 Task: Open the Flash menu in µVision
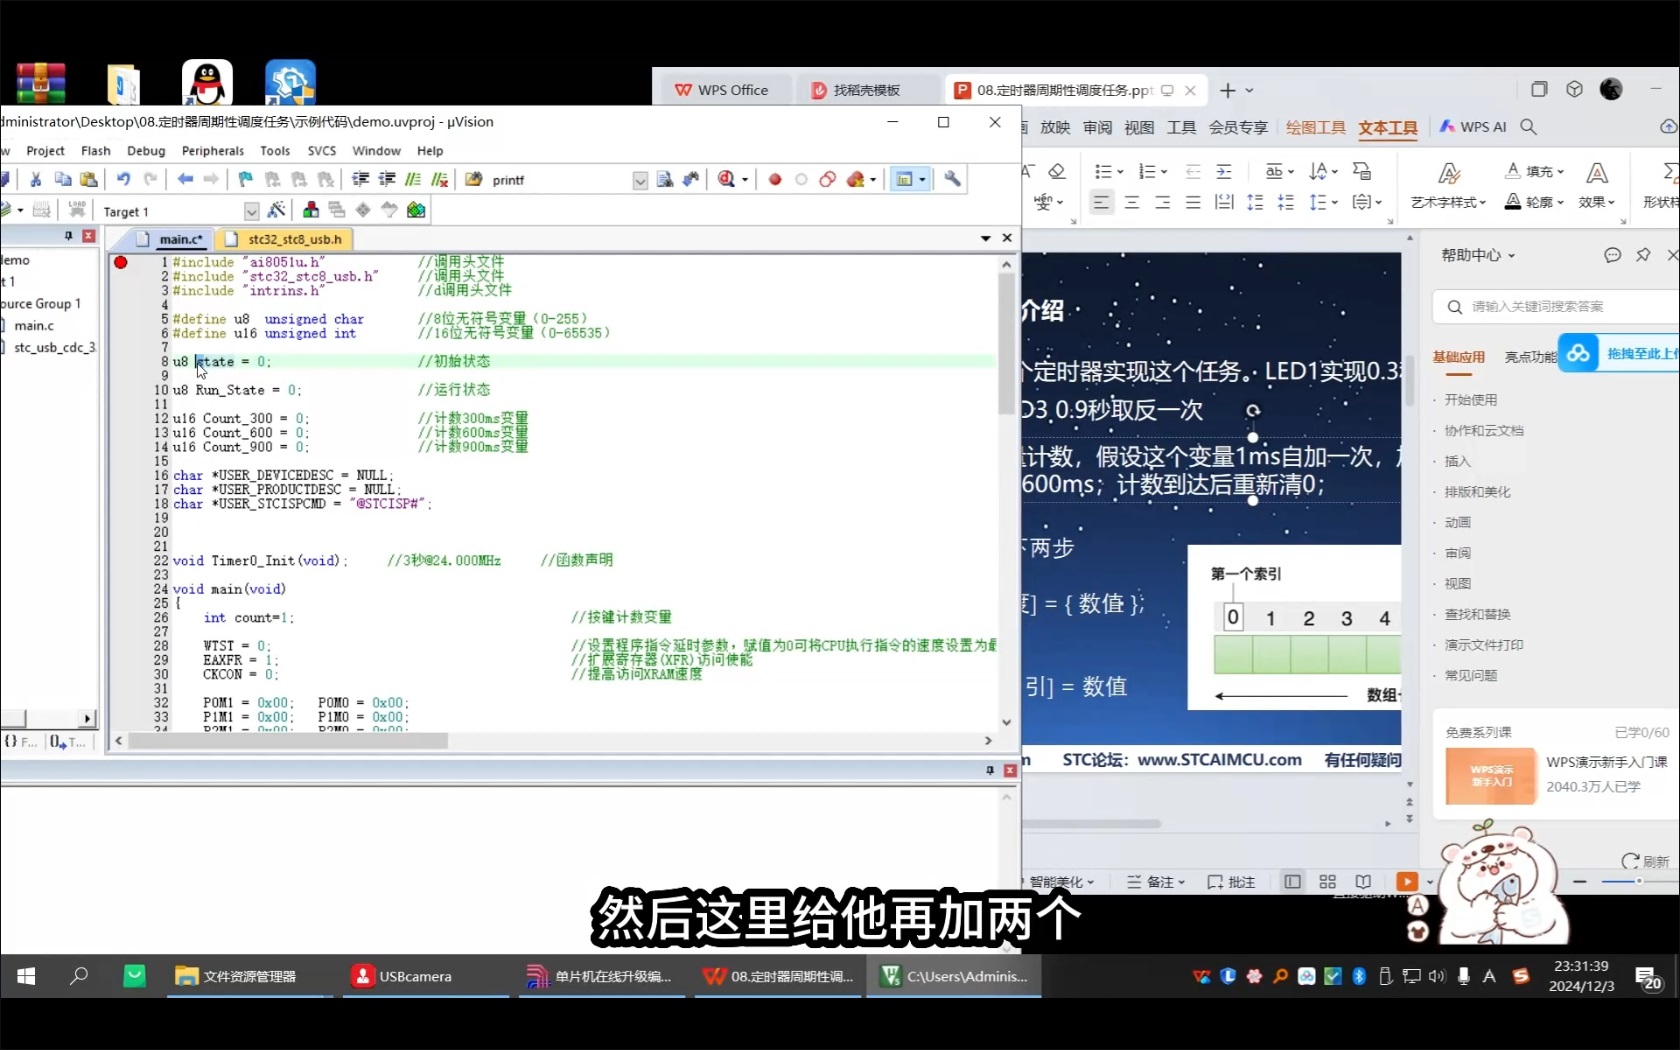click(96, 151)
